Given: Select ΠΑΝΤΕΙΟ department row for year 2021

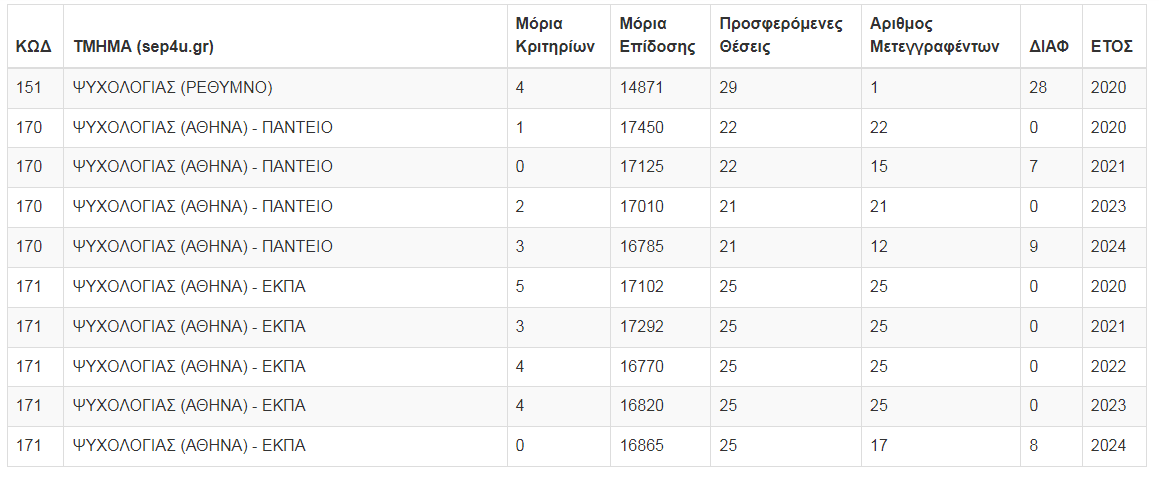Looking at the screenshot, I should pyautogui.click(x=202, y=167).
